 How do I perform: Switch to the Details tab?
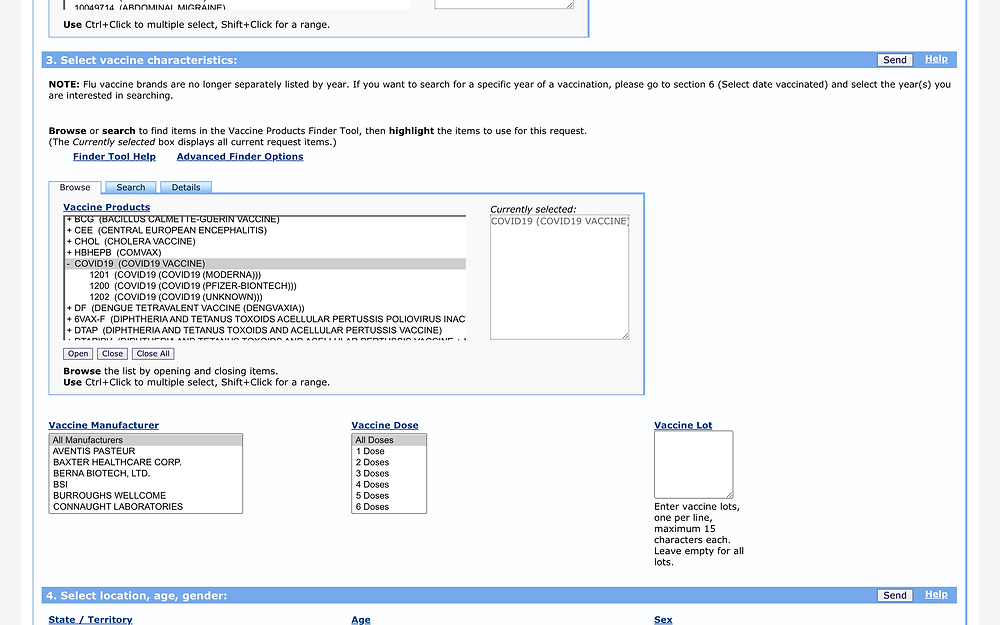pos(186,188)
